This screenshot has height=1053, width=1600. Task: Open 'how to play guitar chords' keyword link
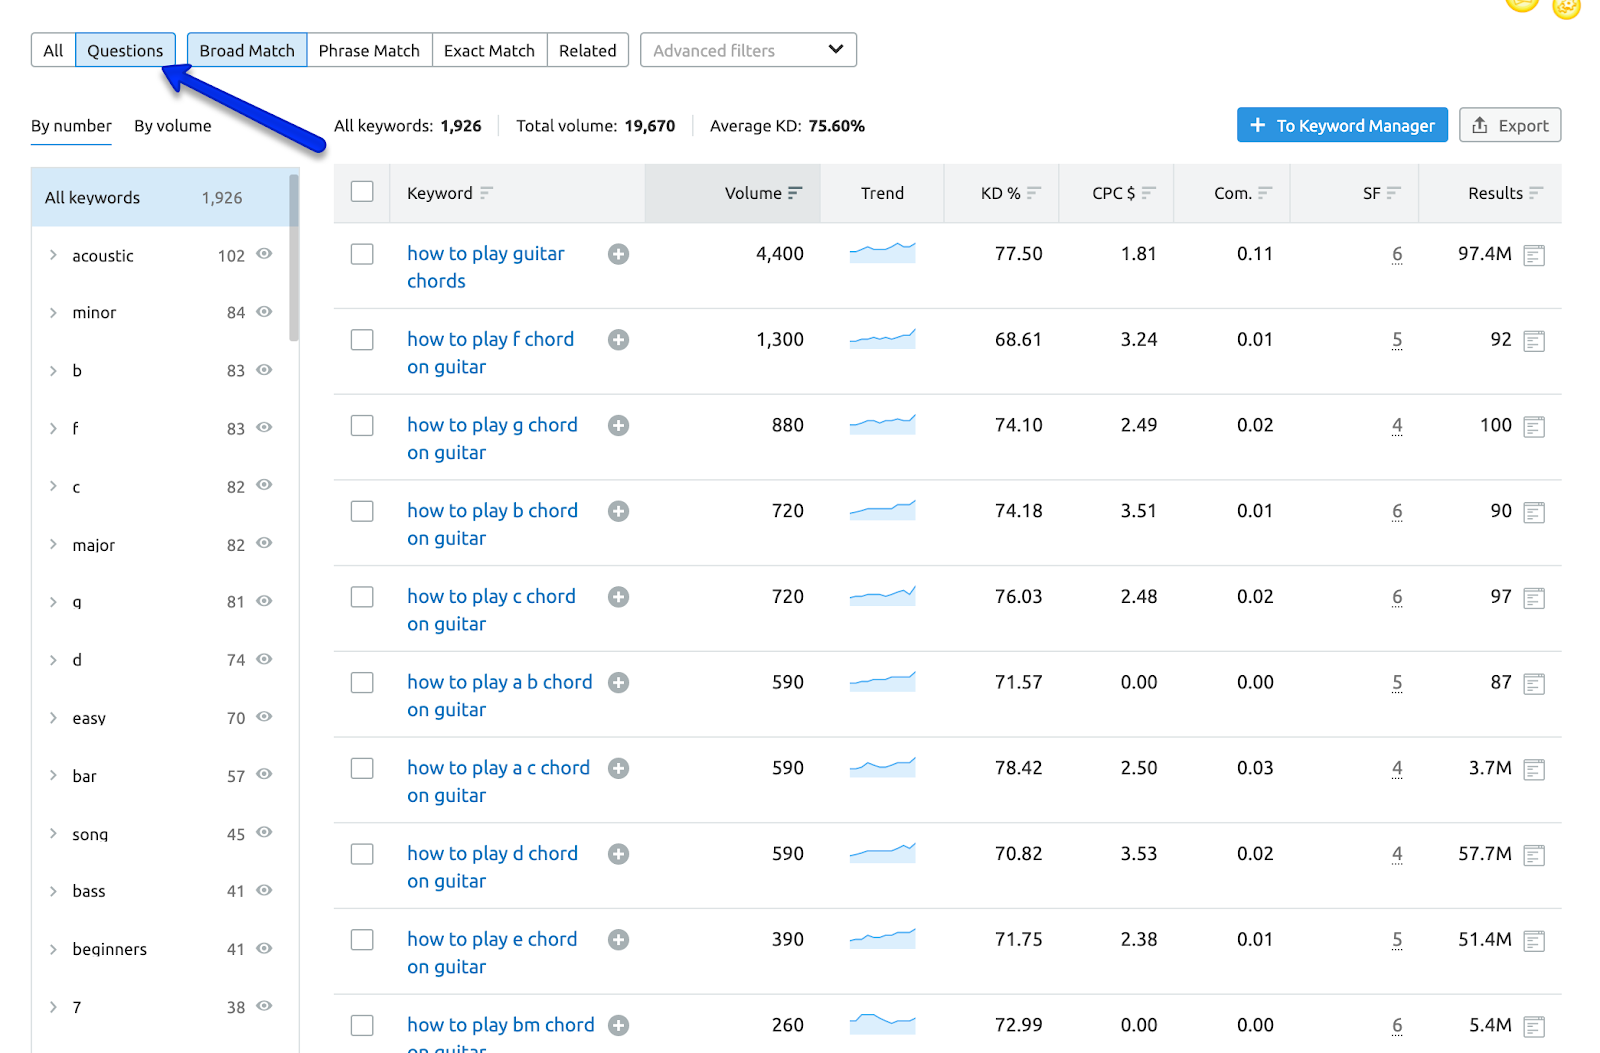[x=486, y=267]
